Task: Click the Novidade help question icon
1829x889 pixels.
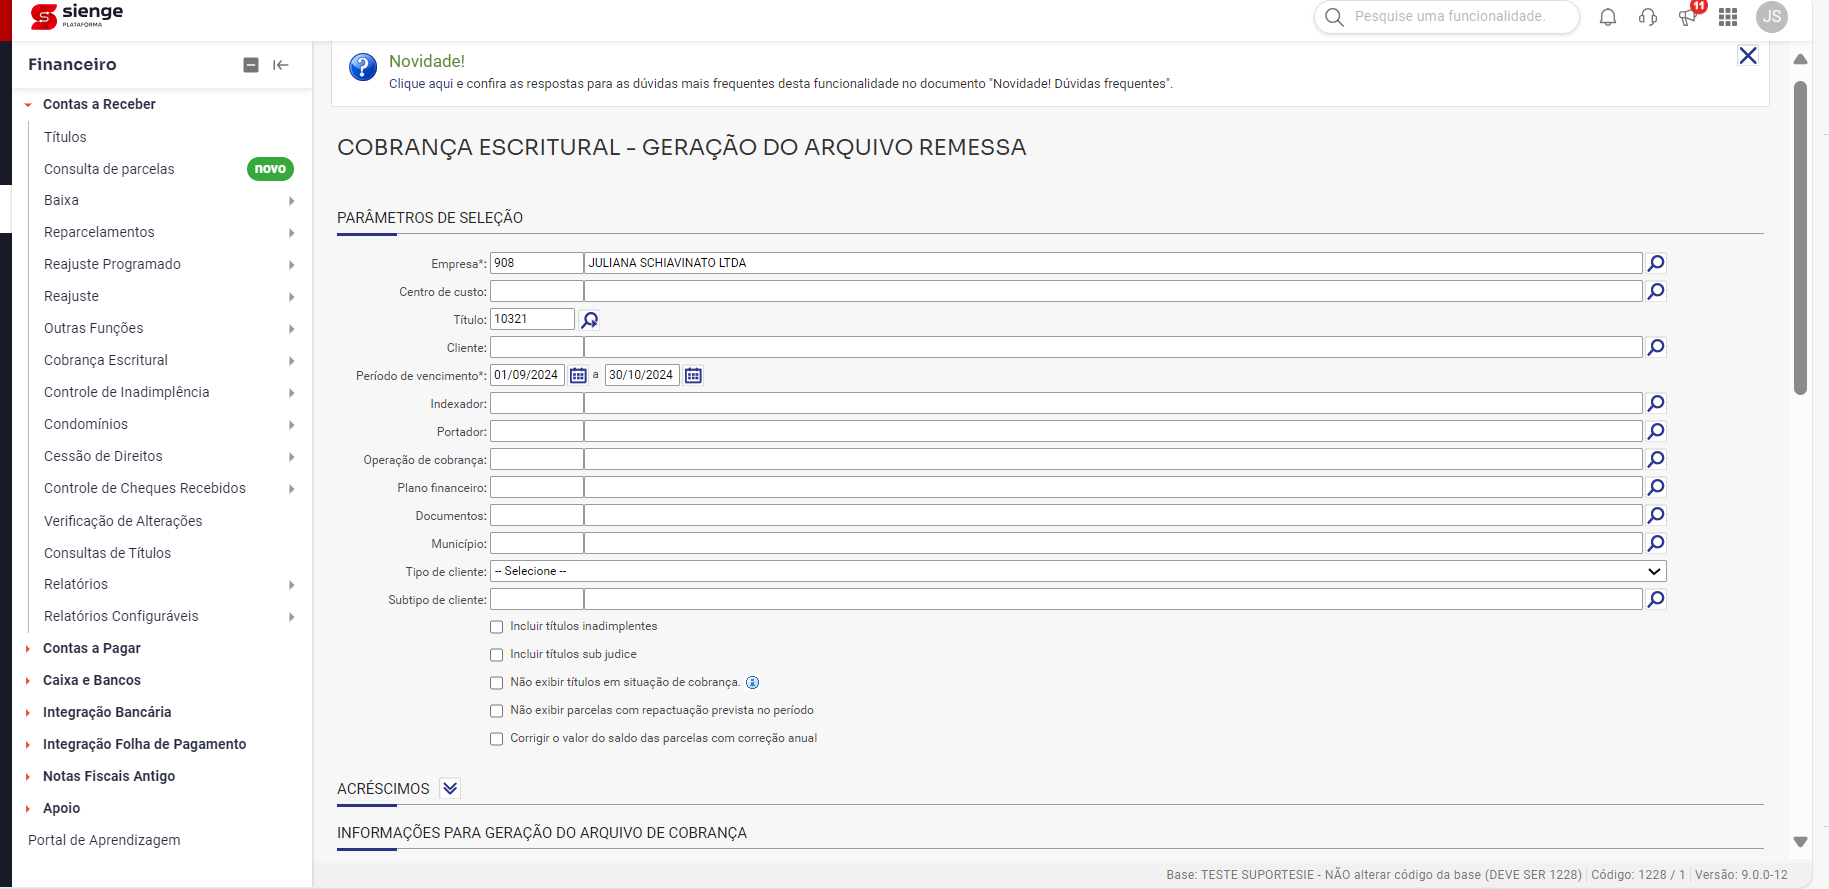Action: (363, 67)
